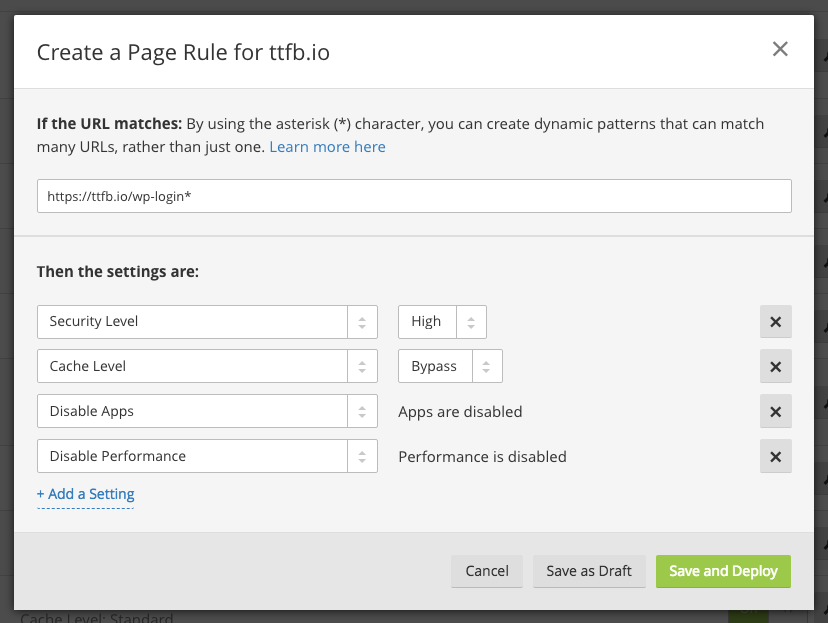Delete the Disable Performance setting row
The height and width of the screenshot is (623, 828).
[x=775, y=457]
